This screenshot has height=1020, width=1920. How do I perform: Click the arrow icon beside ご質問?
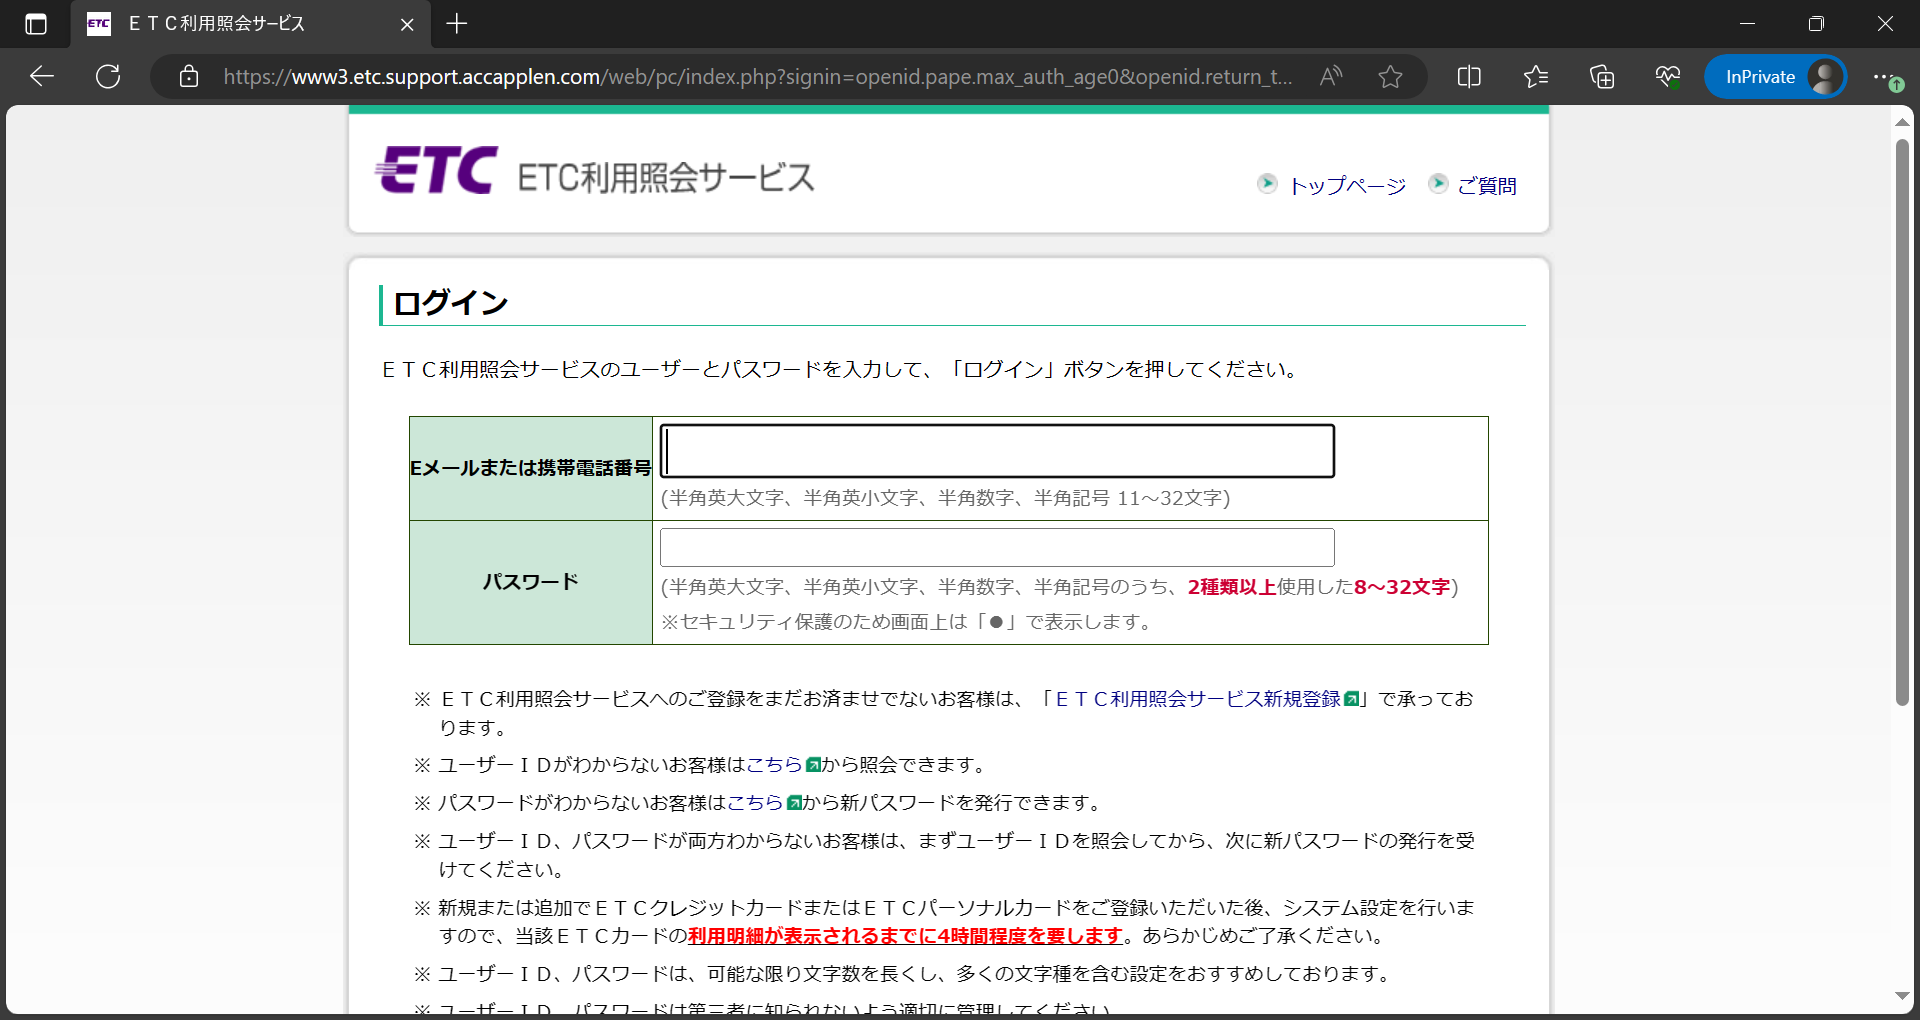pos(1438,183)
